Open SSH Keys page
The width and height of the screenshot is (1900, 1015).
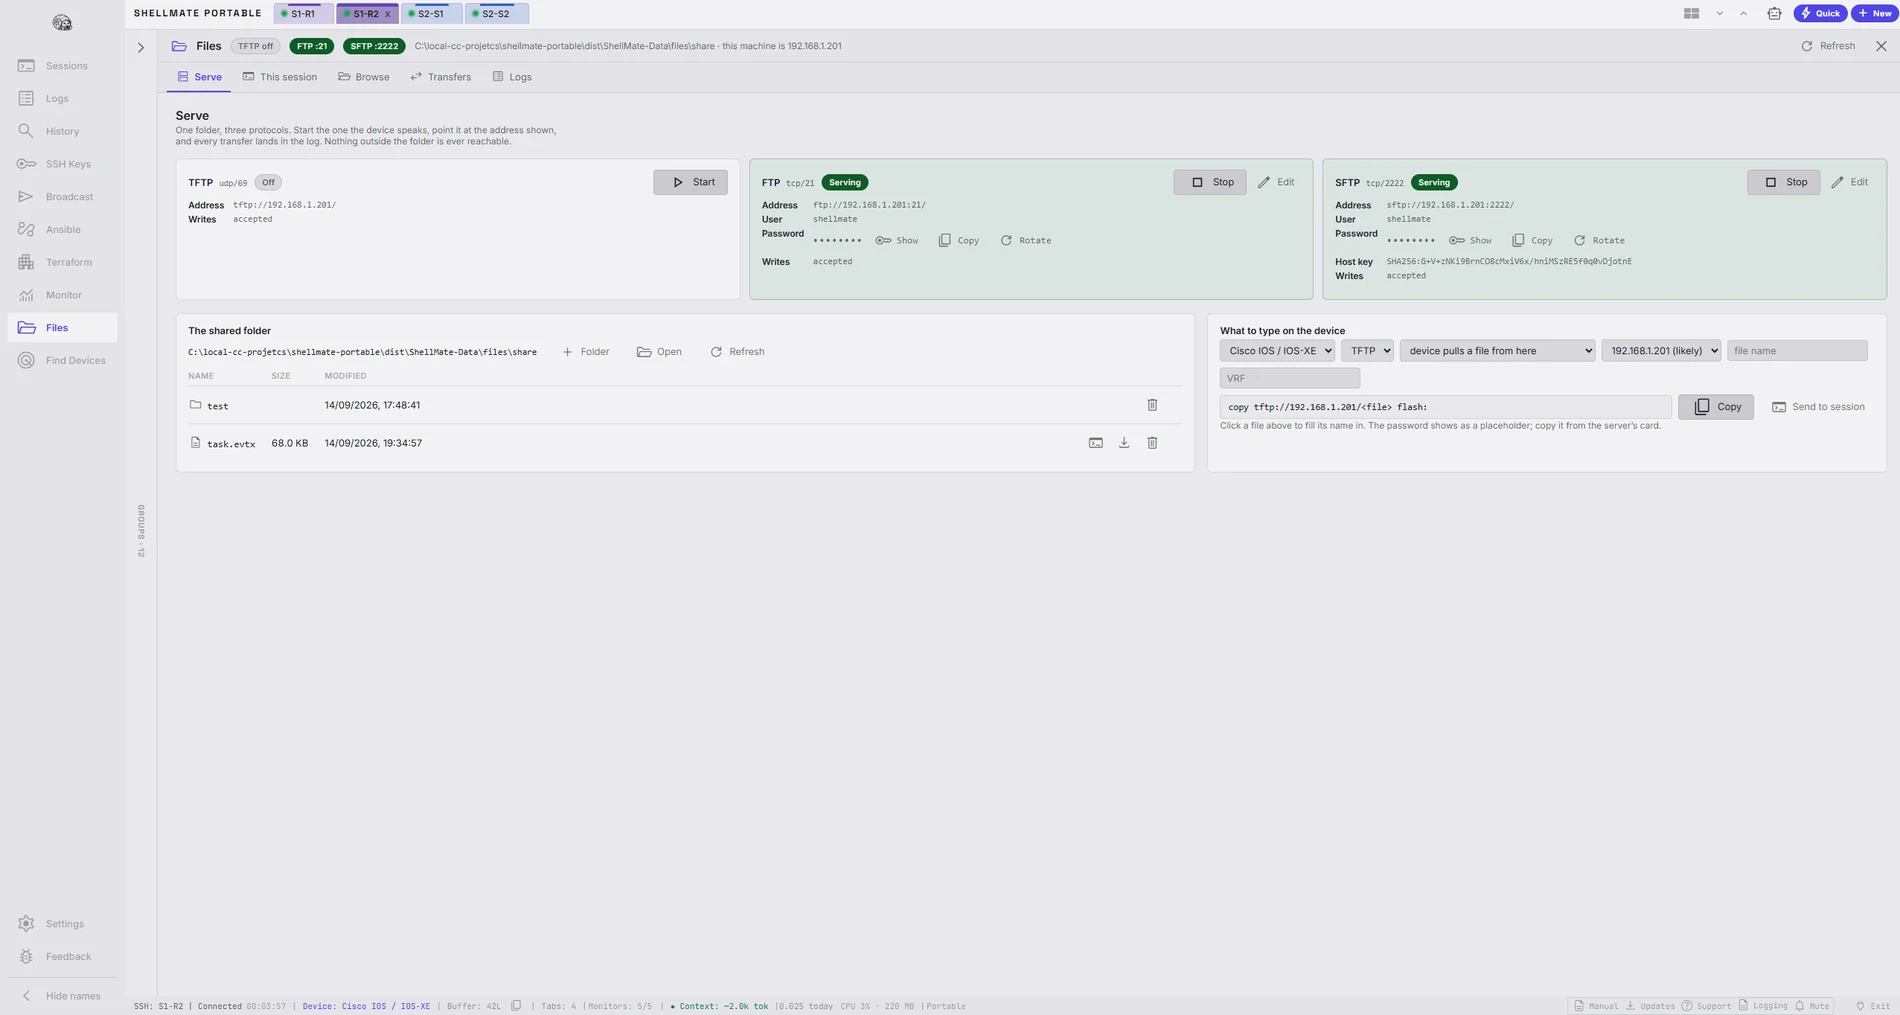coord(62,164)
